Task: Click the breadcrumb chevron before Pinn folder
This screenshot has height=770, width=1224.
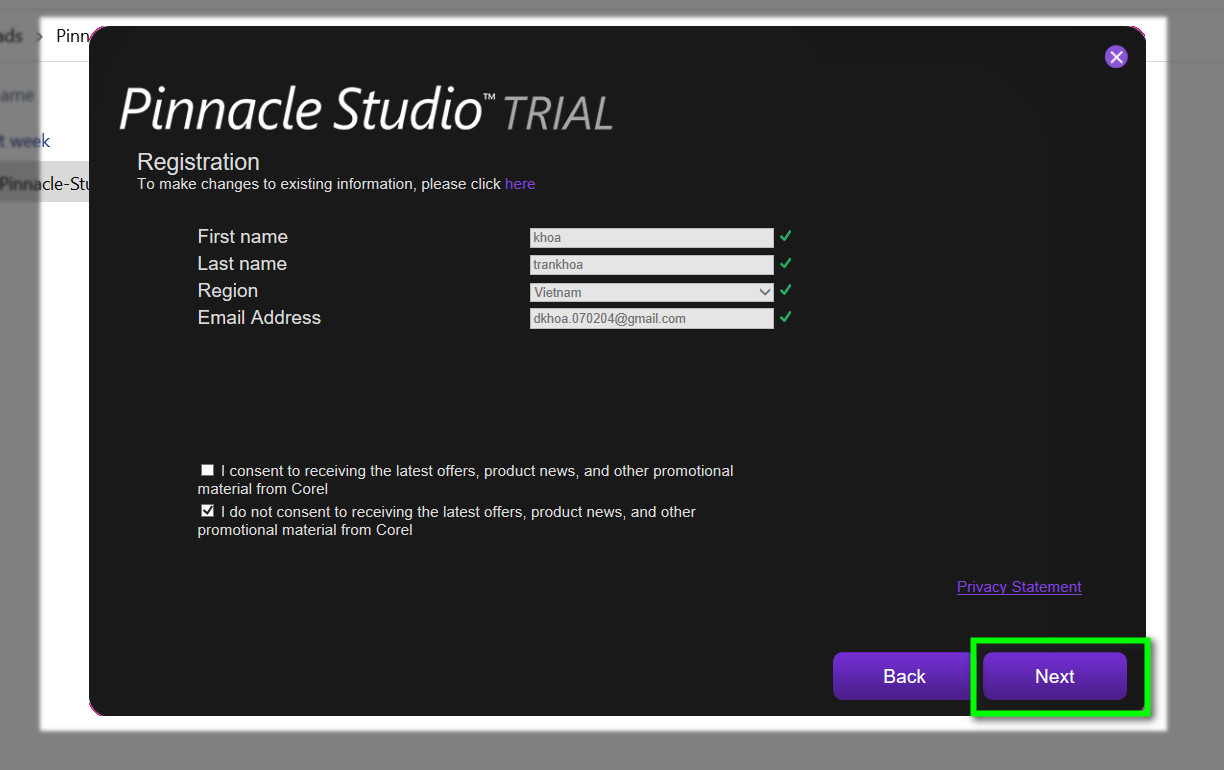Action: 40,37
